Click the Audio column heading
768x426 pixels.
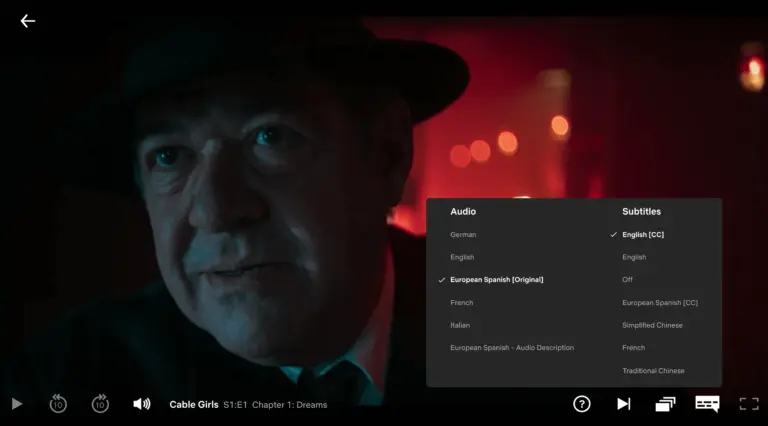[x=463, y=212]
